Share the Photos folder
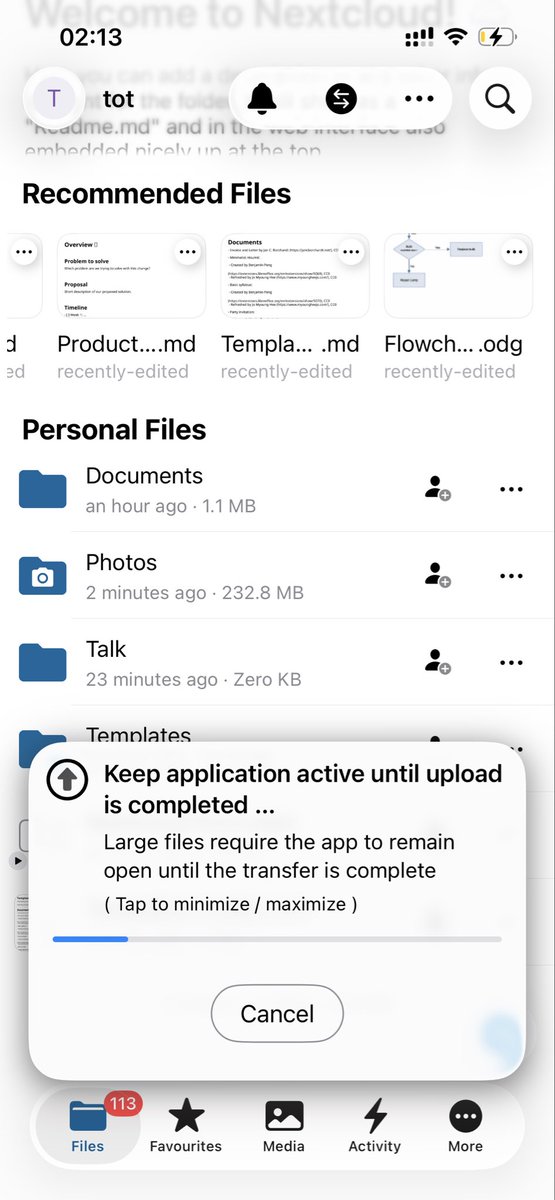 tap(437, 575)
